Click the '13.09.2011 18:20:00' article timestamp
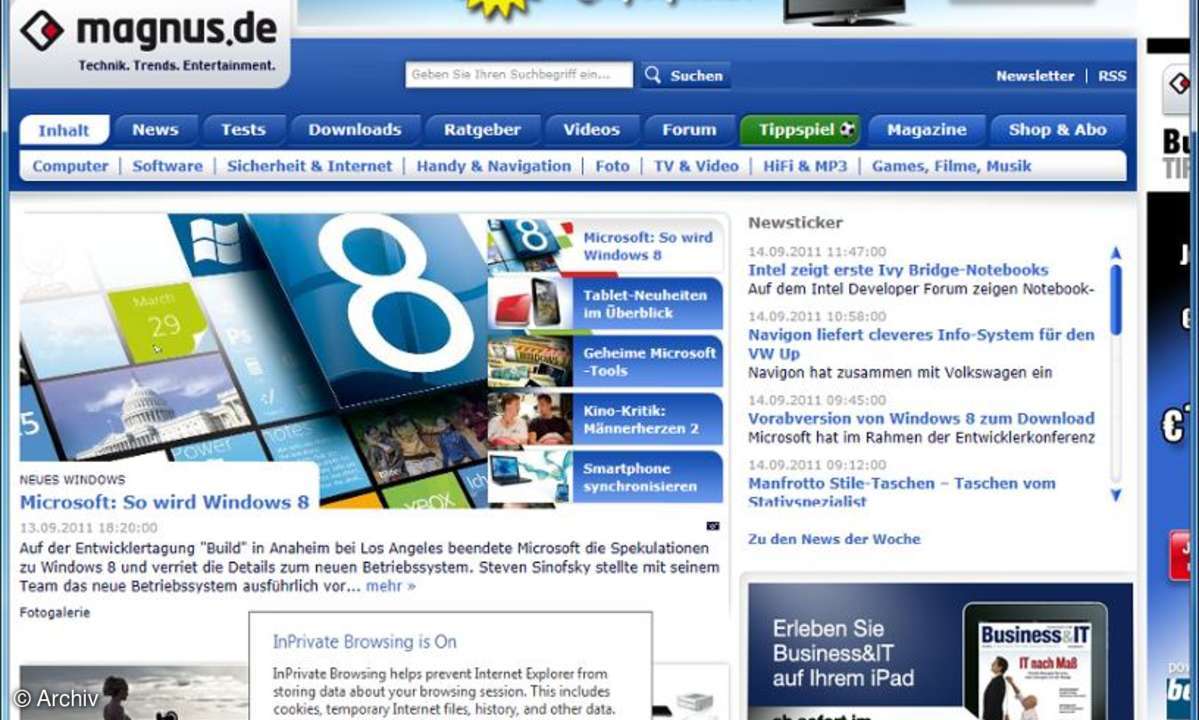This screenshot has height=720, width=1199. coord(89,527)
